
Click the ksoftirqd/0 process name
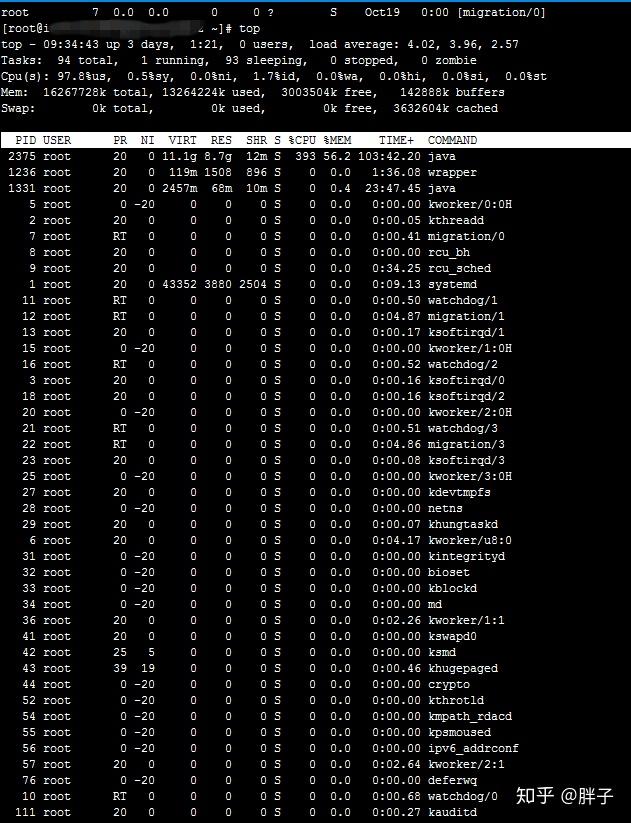tap(466, 381)
